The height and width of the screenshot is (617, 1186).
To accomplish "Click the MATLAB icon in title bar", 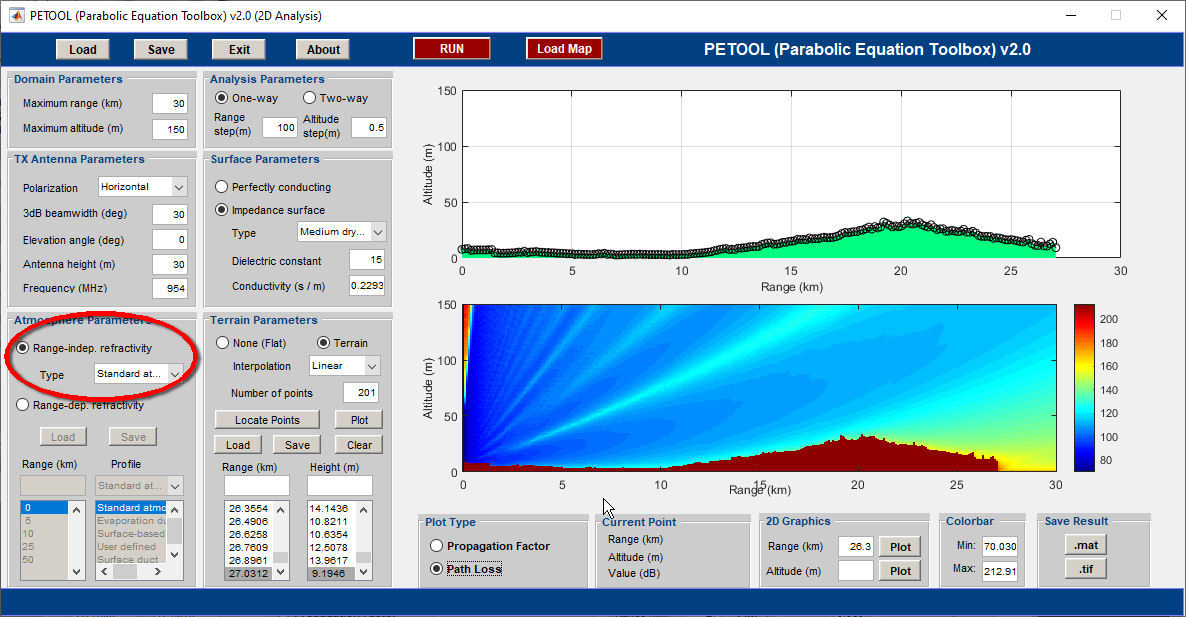I will click(15, 15).
